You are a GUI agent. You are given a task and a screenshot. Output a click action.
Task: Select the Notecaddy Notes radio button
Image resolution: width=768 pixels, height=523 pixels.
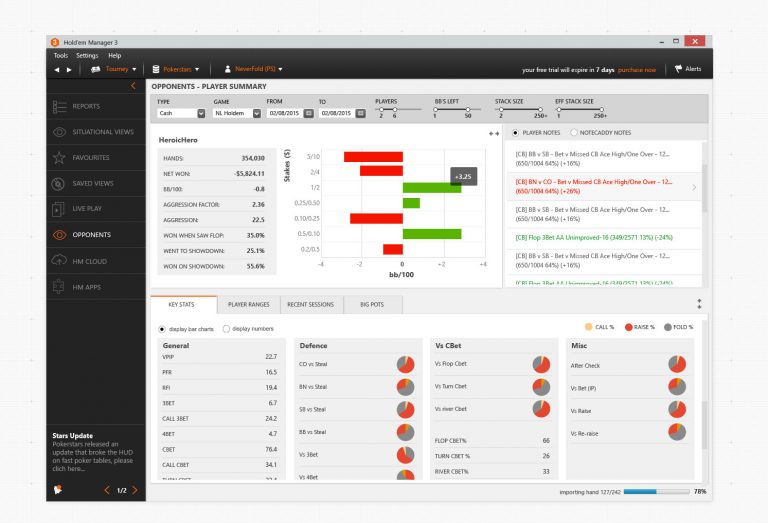point(574,133)
